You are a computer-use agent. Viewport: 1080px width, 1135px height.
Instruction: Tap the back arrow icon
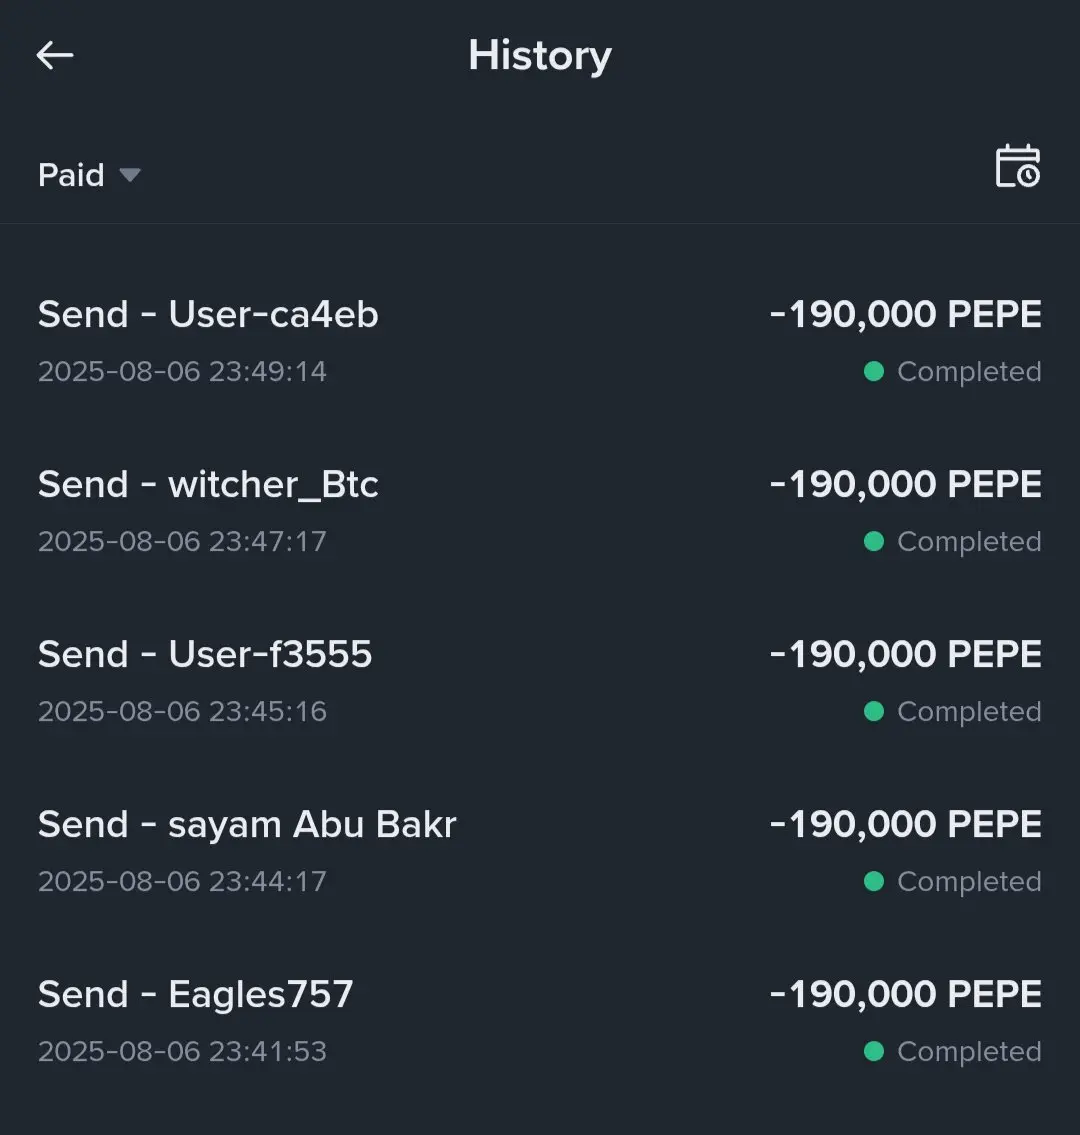pos(55,55)
